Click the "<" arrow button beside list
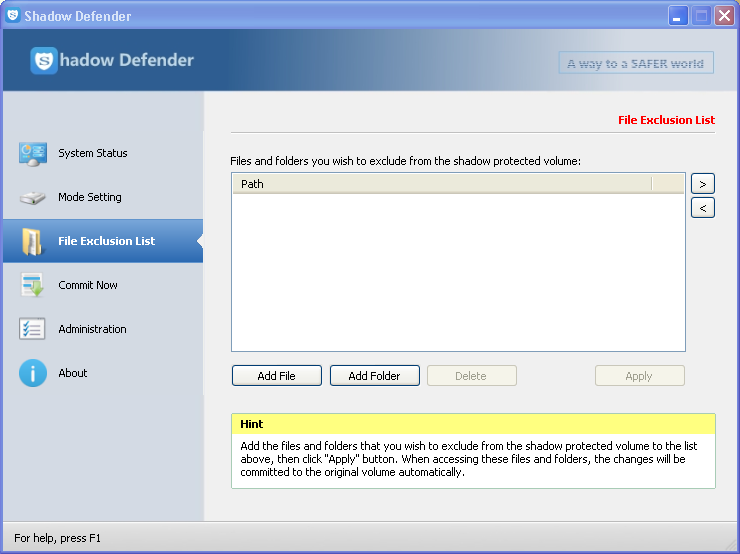The image size is (740, 554). [703, 208]
